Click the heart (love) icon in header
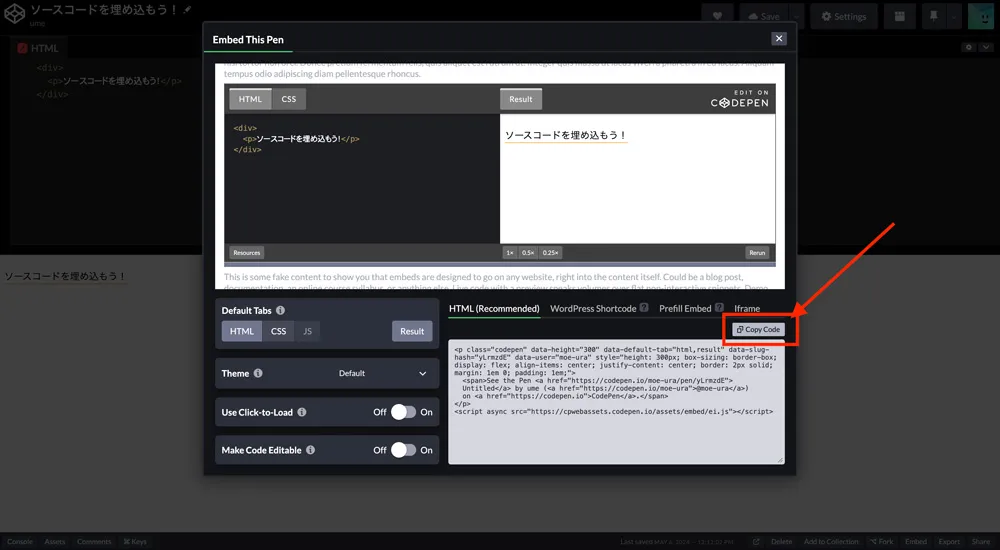Screen dimensions: 1000x550 tap(716, 16)
